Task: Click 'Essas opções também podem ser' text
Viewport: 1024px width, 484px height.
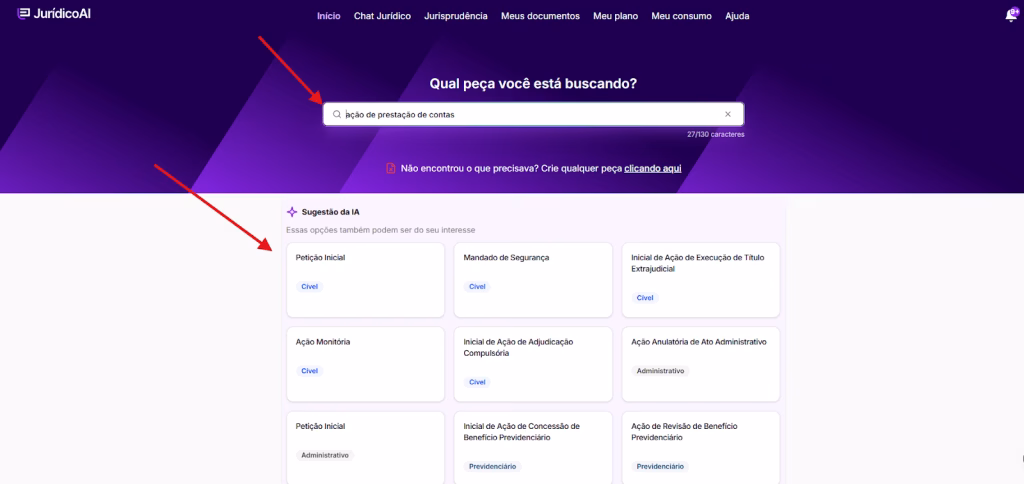Action: 381,230
